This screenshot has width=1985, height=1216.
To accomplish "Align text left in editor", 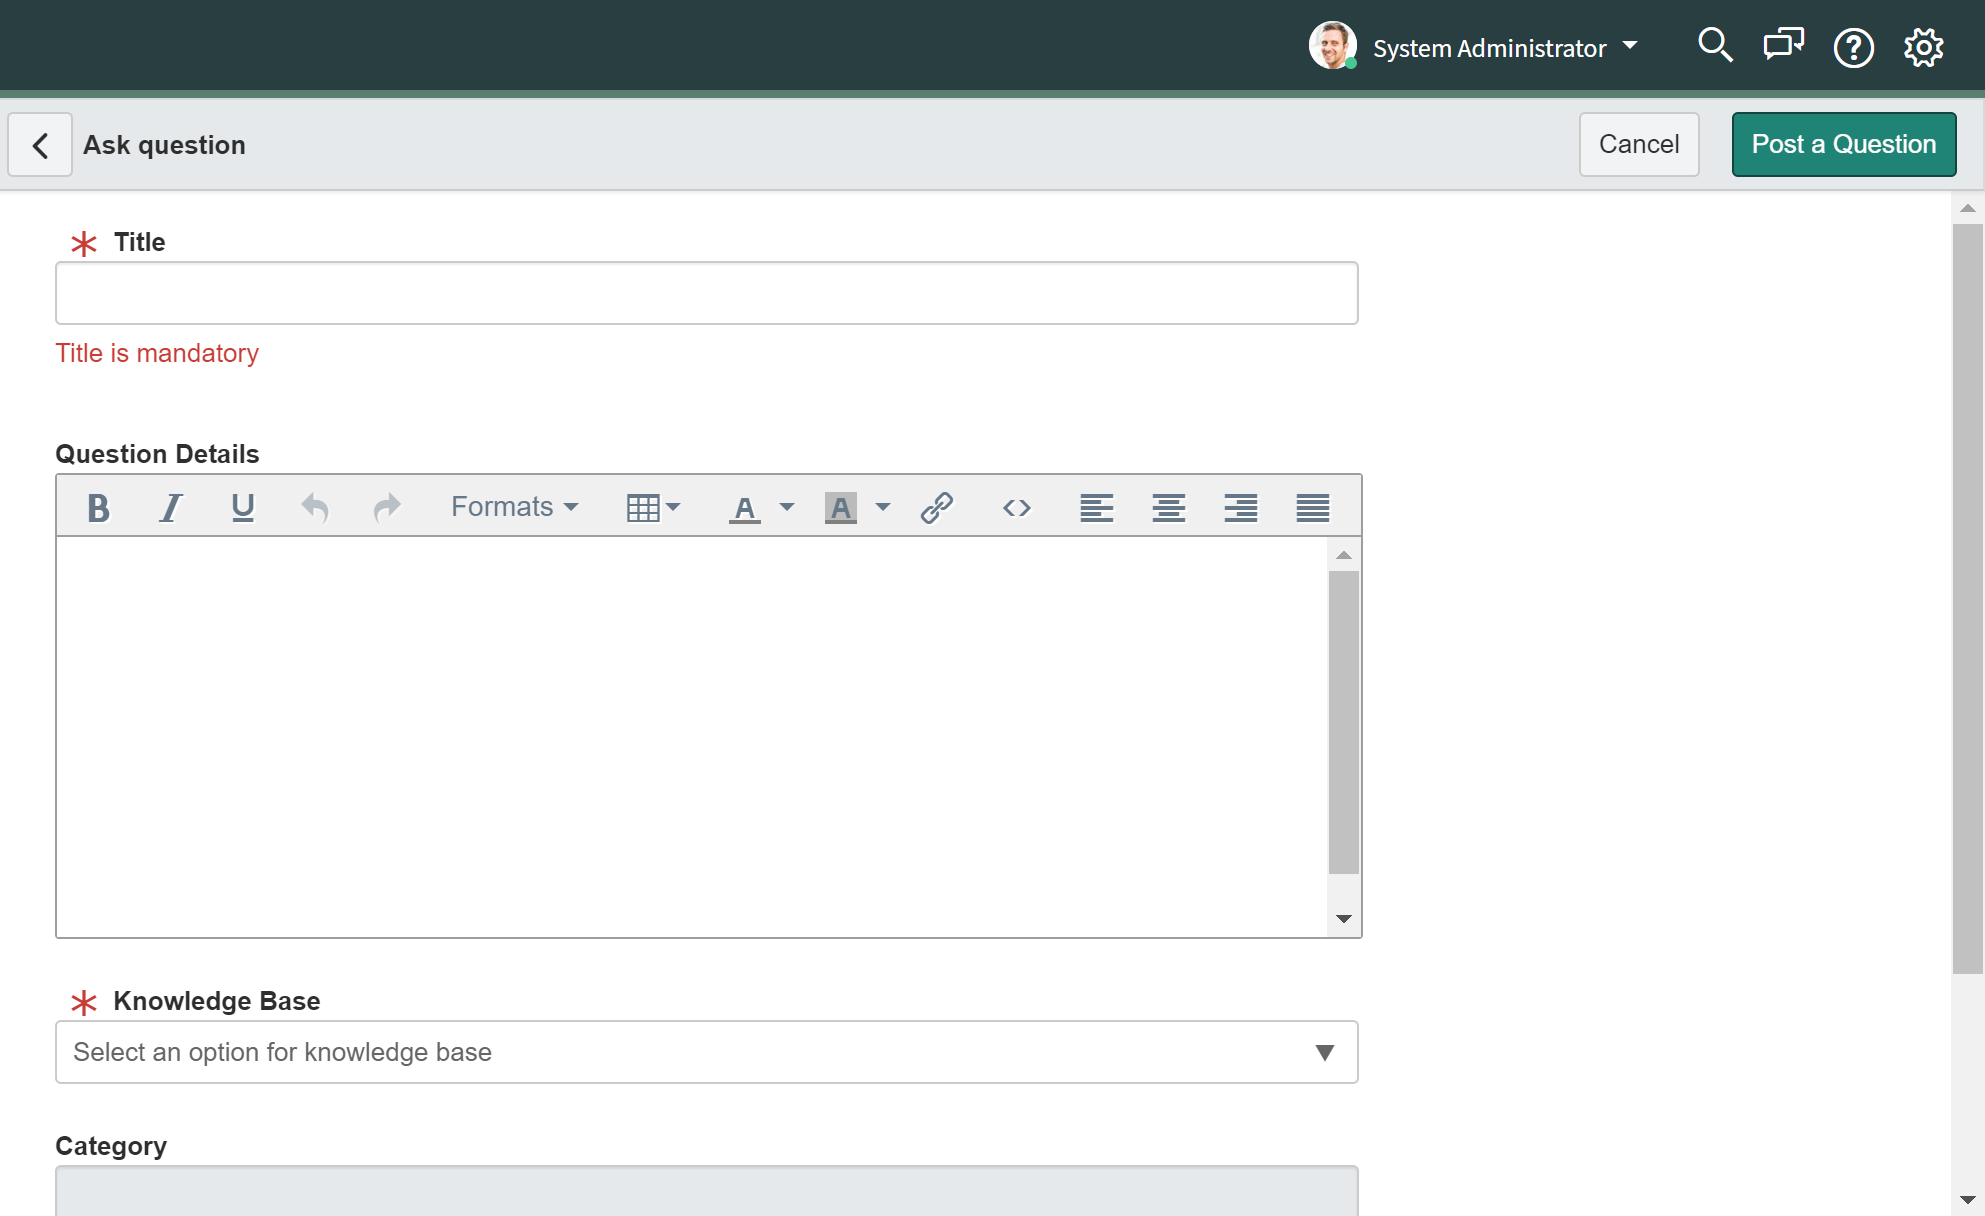I will 1096,508.
